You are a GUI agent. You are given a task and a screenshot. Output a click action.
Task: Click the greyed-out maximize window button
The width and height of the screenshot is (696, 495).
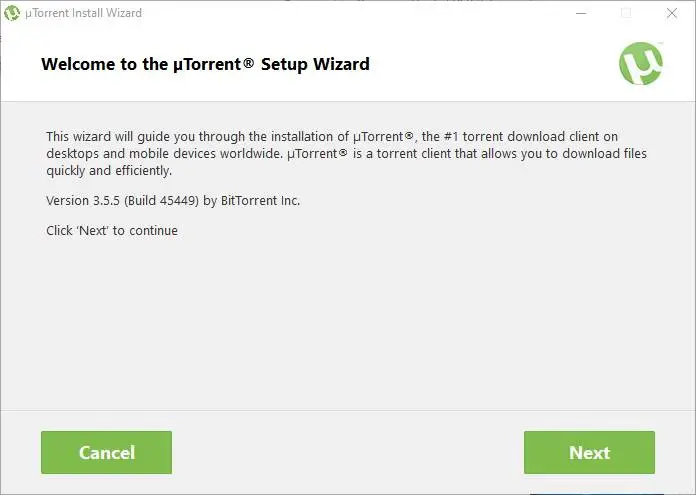tap(626, 14)
